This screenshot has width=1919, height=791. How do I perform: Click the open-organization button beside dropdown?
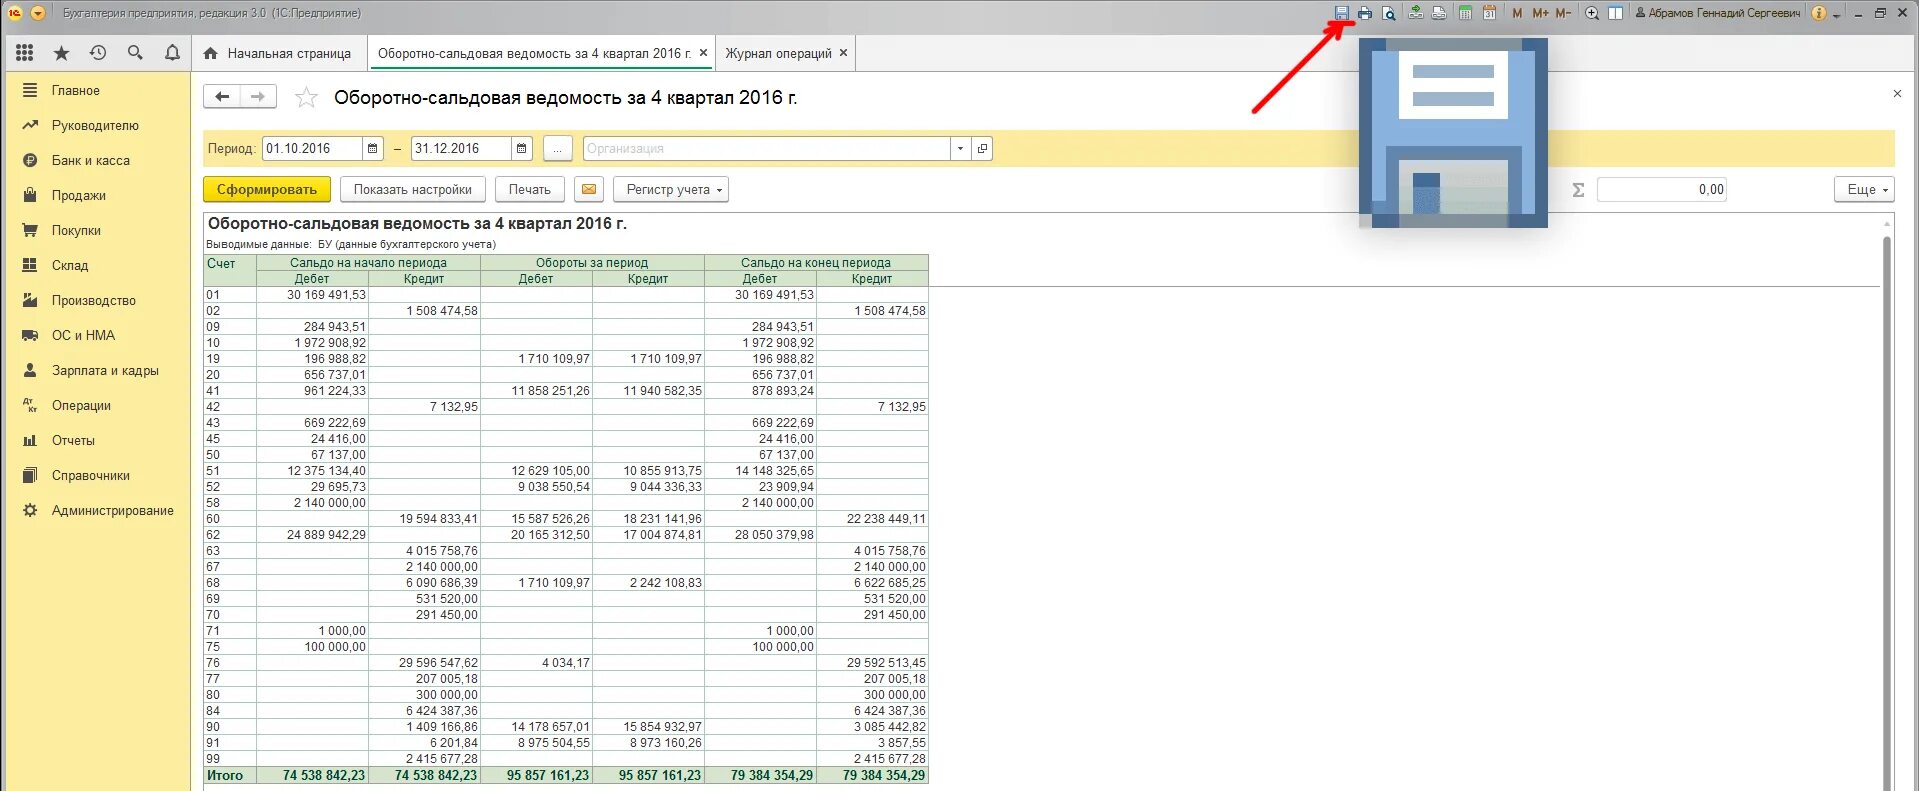[x=982, y=148]
